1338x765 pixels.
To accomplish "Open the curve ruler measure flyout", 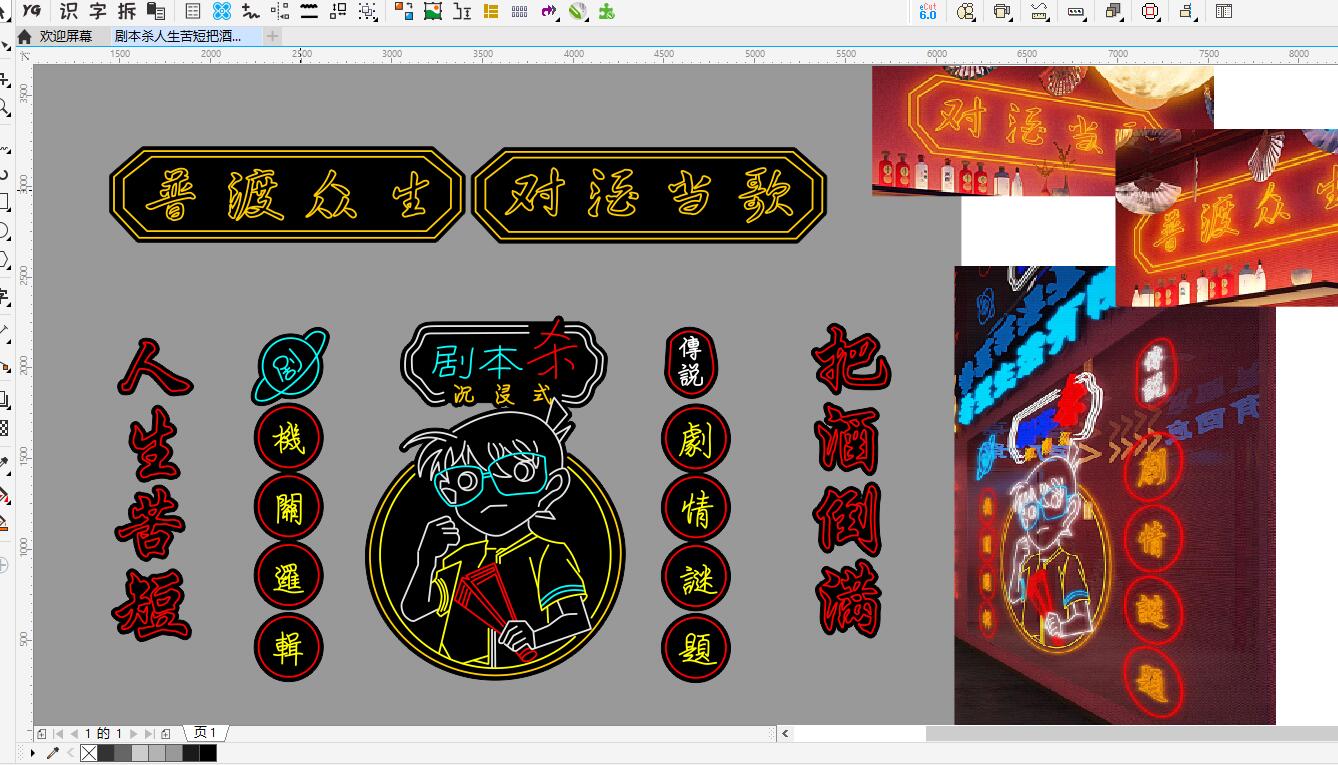I will tap(1039, 11).
